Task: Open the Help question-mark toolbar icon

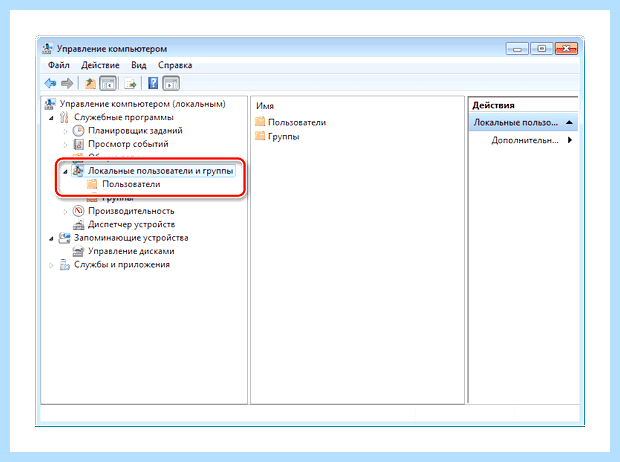Action: [x=153, y=83]
